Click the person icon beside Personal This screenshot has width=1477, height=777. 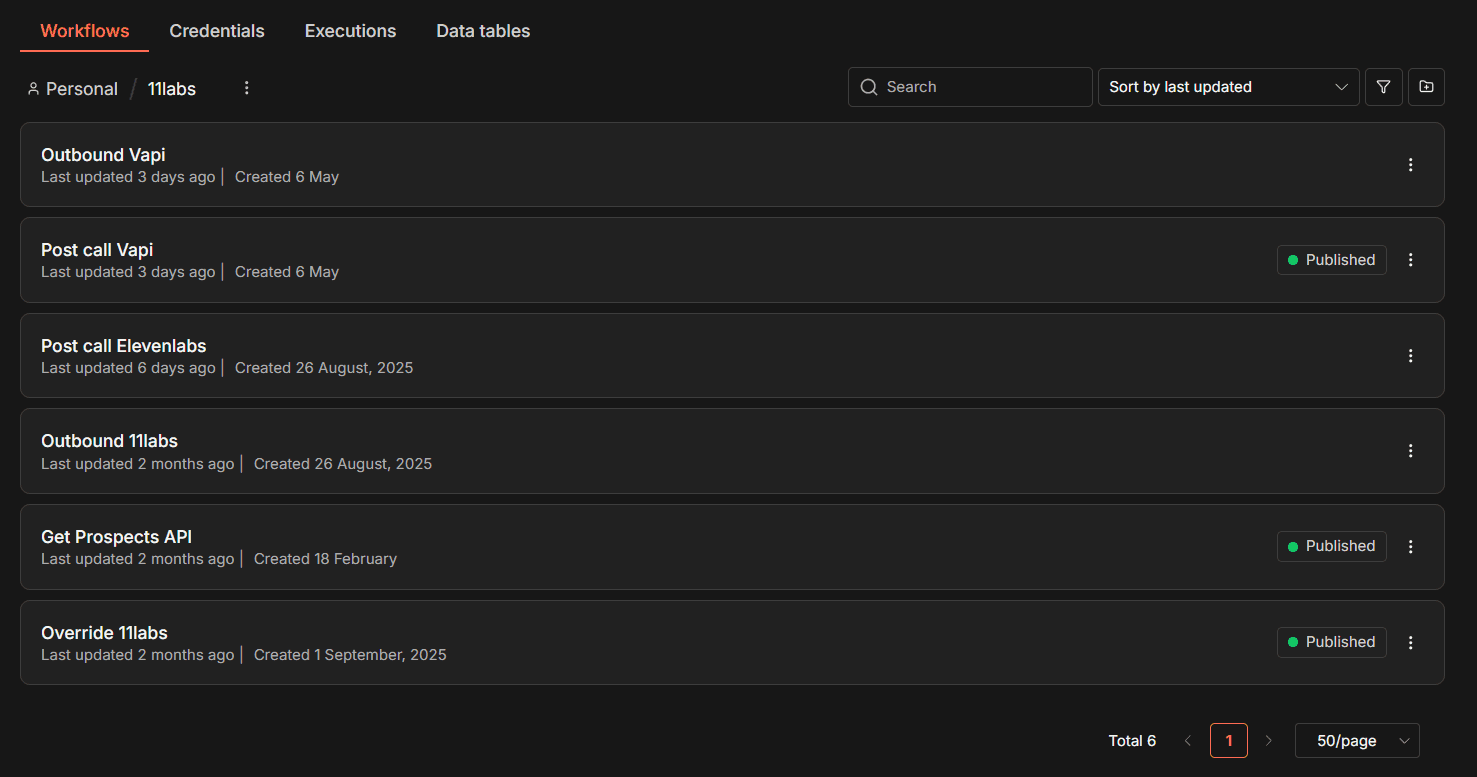click(x=33, y=89)
